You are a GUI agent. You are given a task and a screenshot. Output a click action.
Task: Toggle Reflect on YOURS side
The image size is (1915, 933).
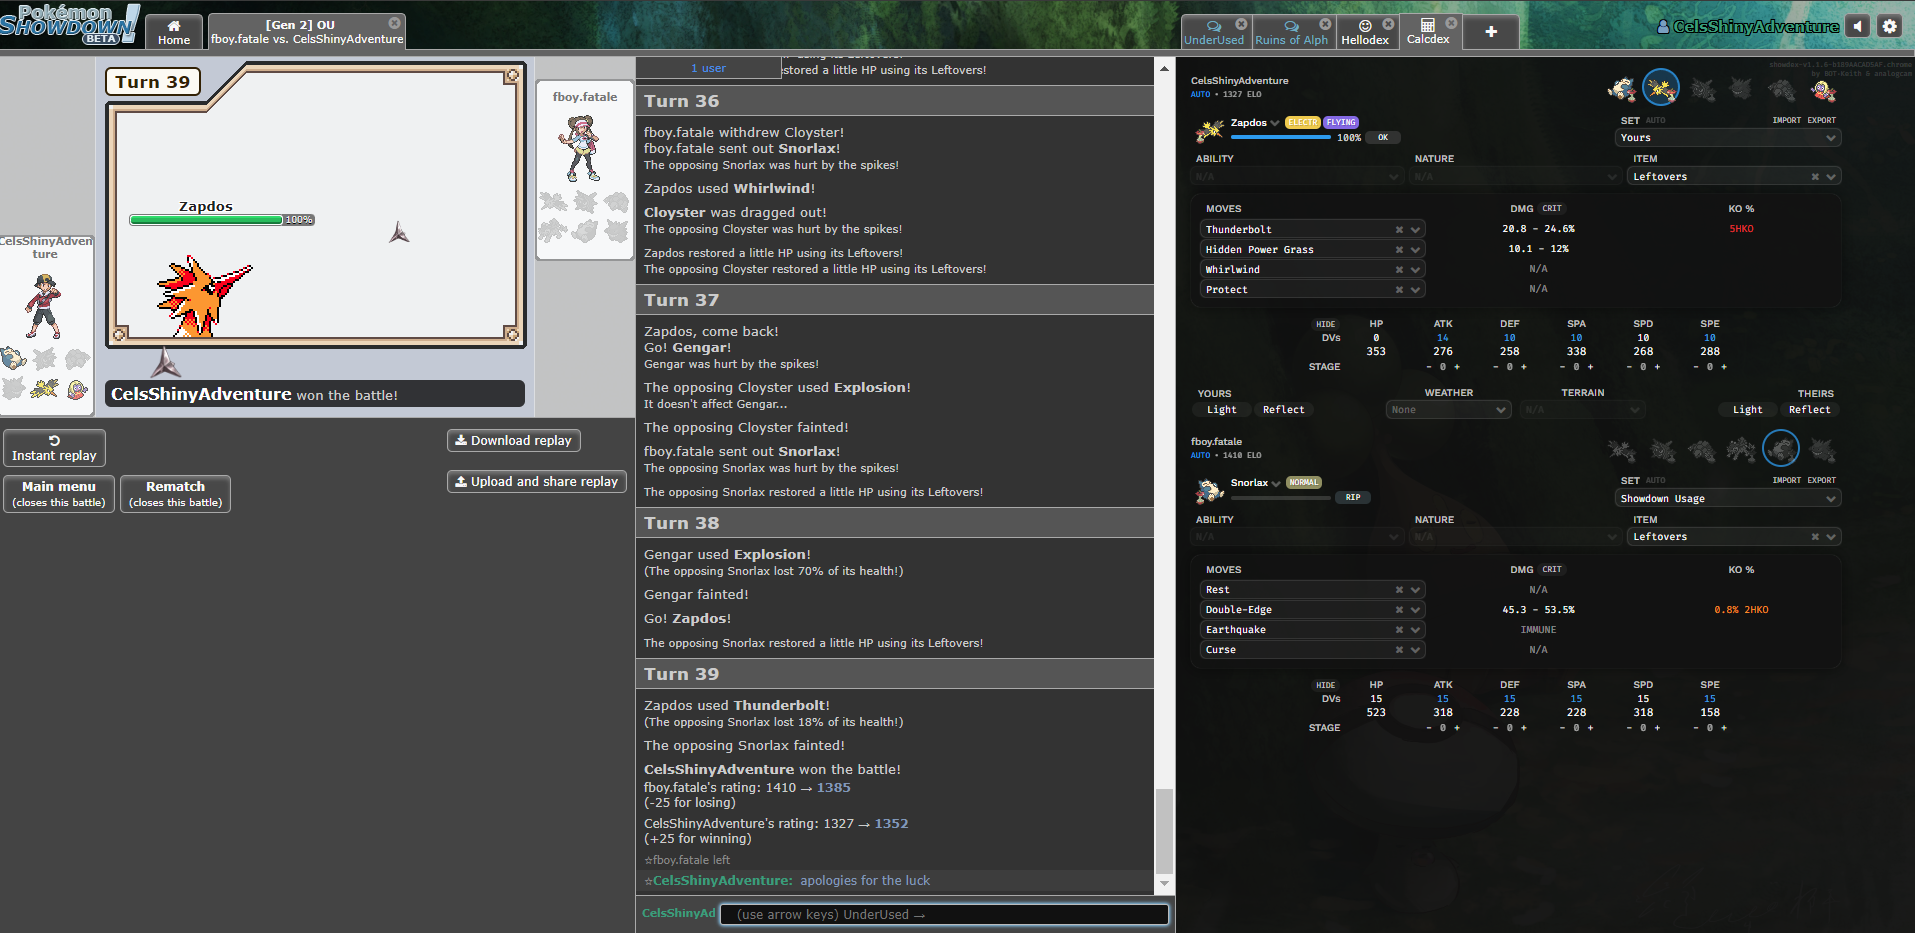[1283, 410]
